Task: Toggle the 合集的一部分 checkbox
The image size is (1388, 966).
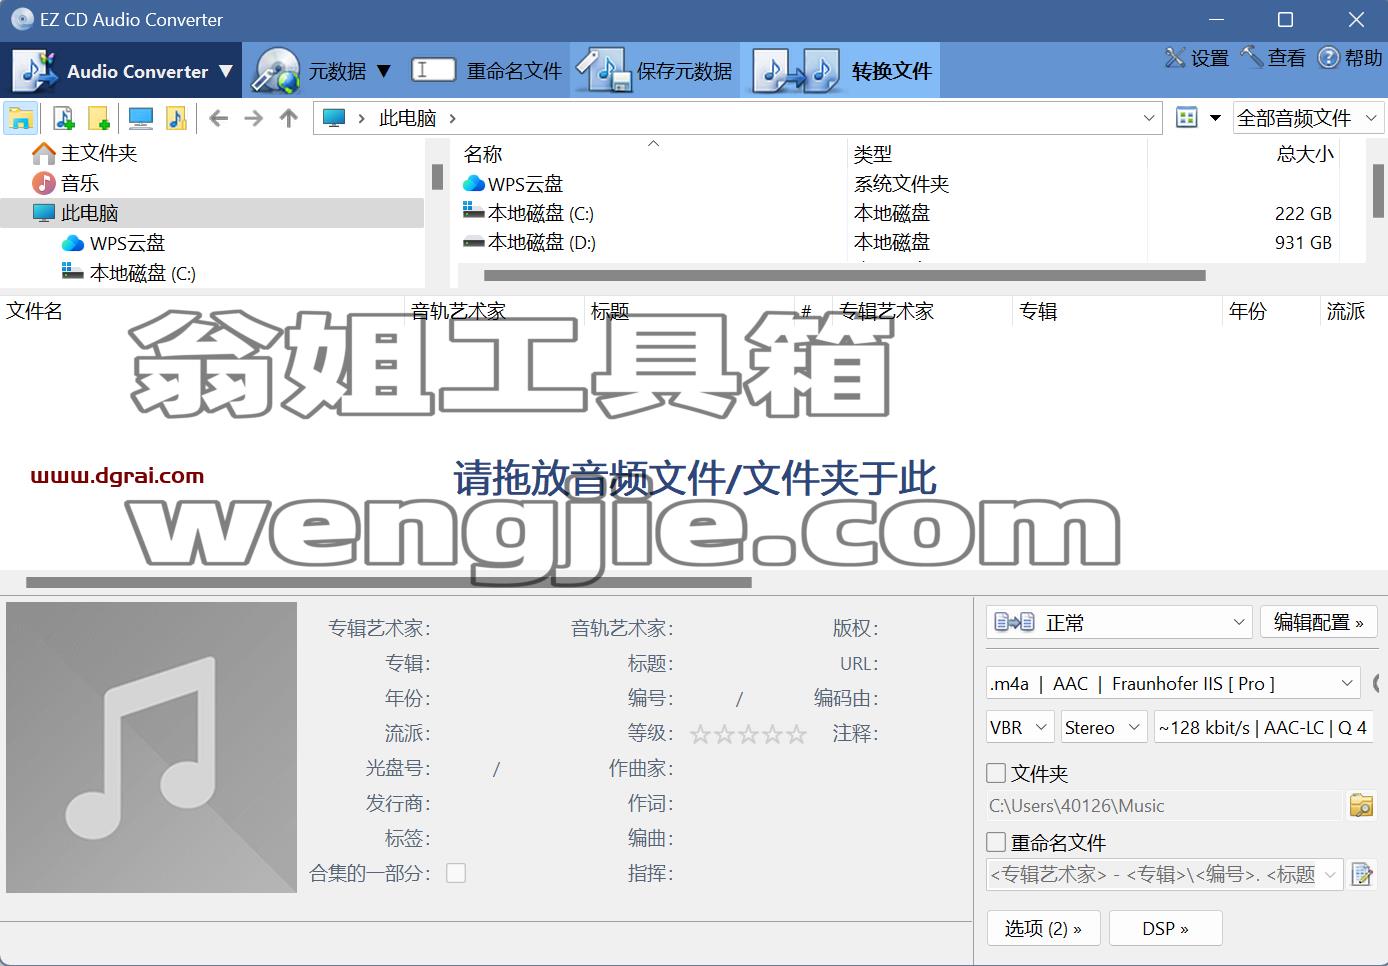Action: point(456,873)
